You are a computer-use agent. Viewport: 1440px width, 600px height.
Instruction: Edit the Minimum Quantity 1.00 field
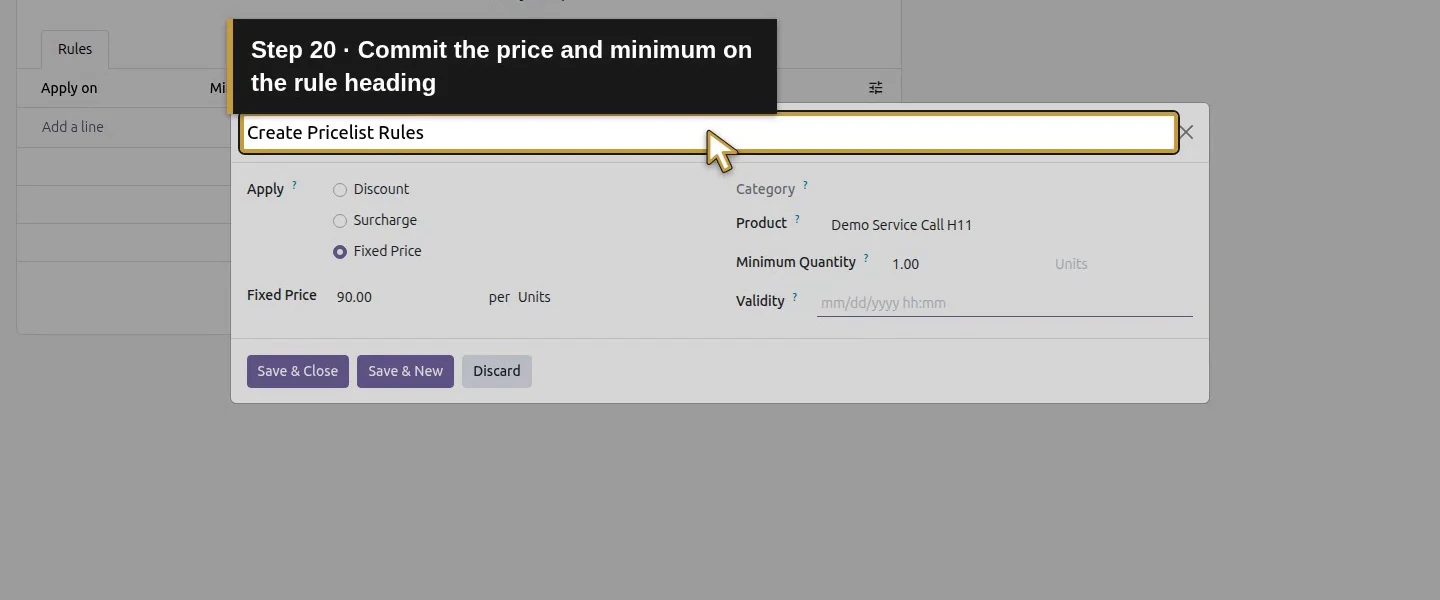tap(965, 264)
